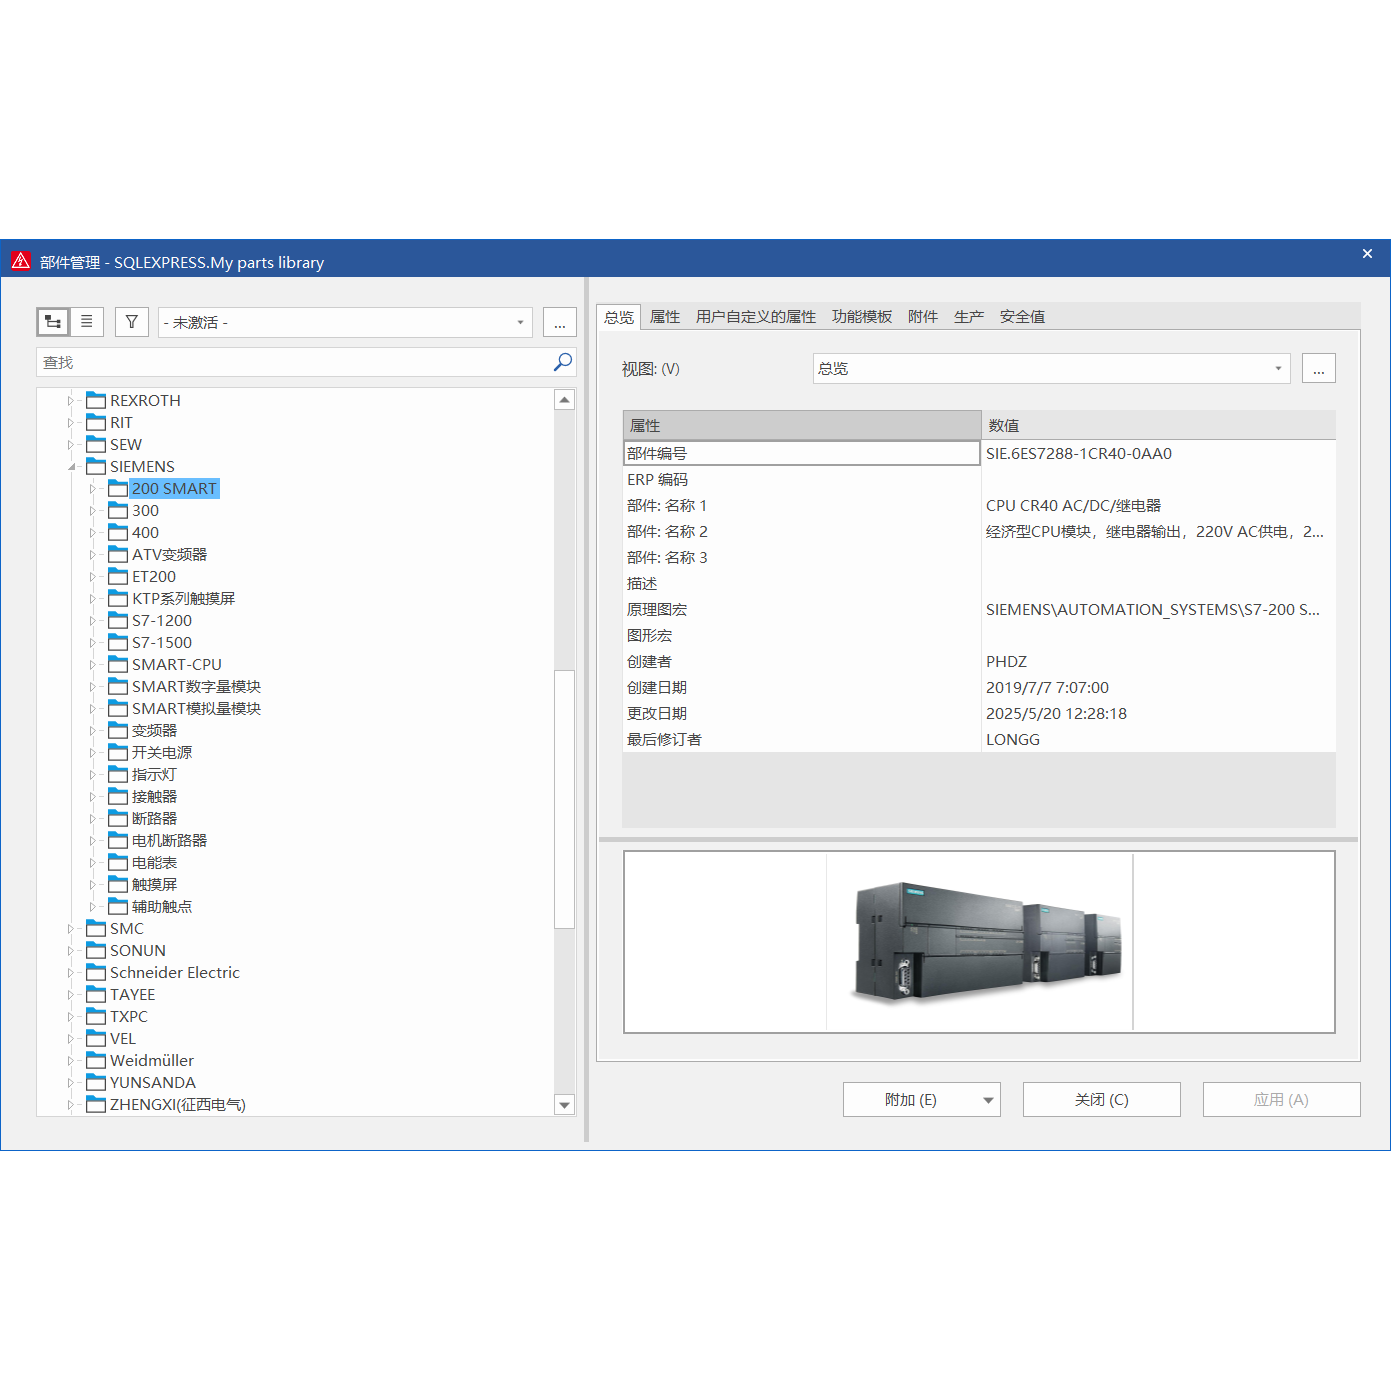Click the 2019/7/7 7:07:00 creation date value
Screen dimensions: 1391x1391
click(1047, 687)
